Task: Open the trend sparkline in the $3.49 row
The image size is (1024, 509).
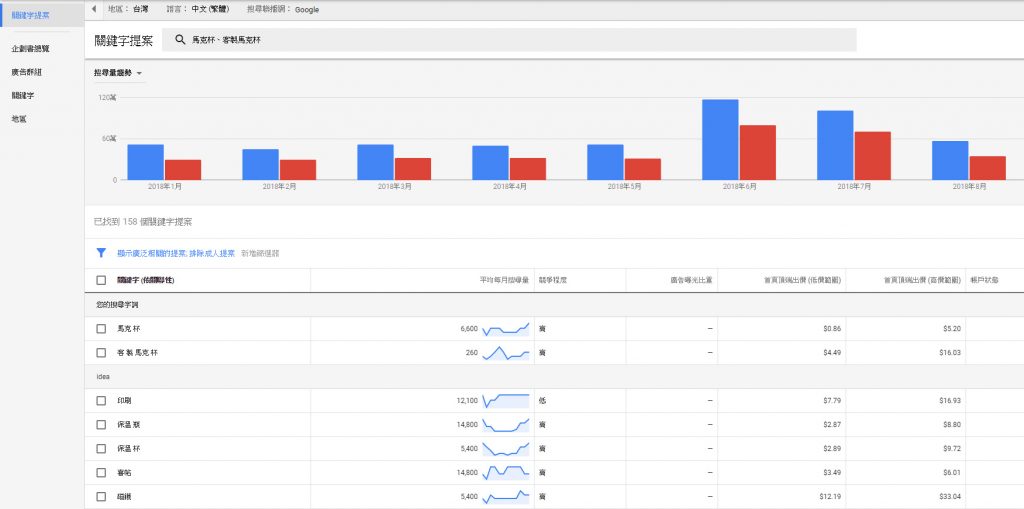Action: click(x=505, y=472)
